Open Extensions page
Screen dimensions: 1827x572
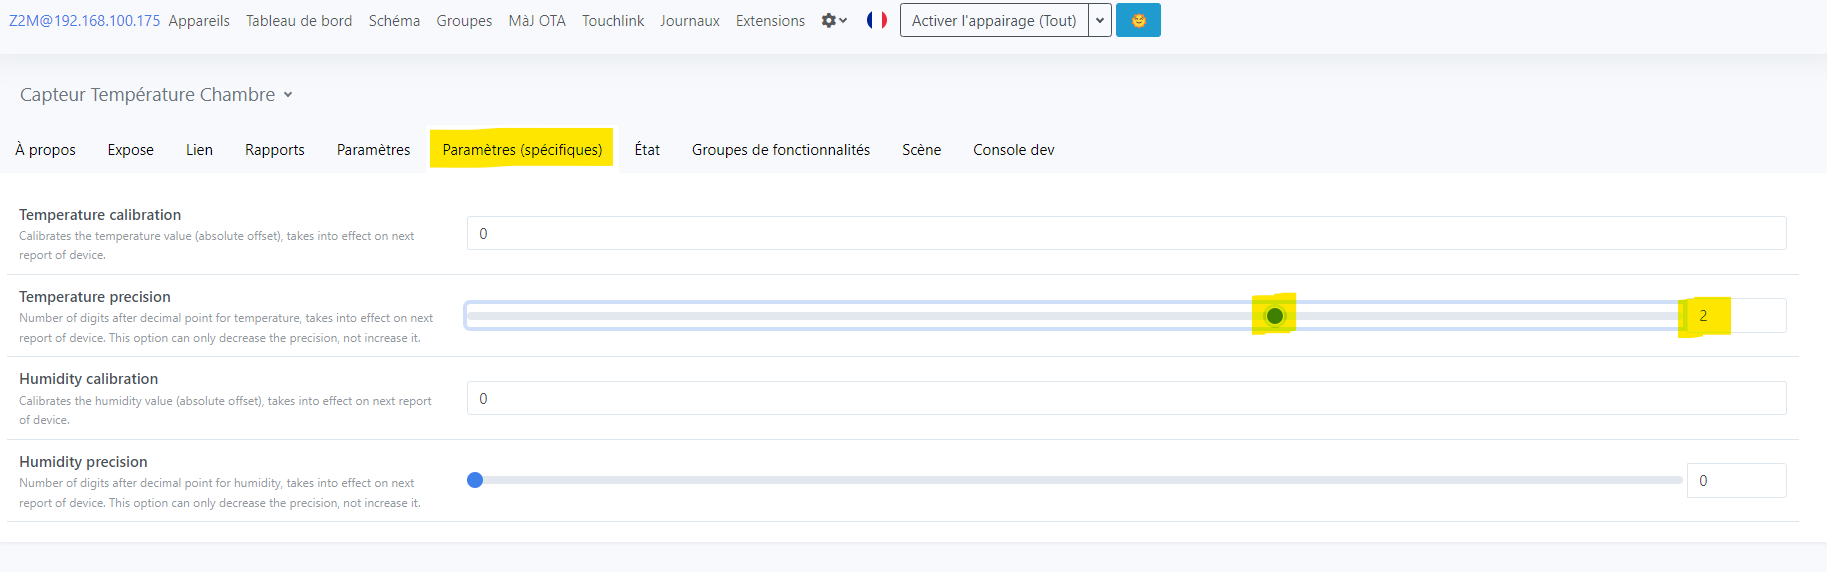770,20
